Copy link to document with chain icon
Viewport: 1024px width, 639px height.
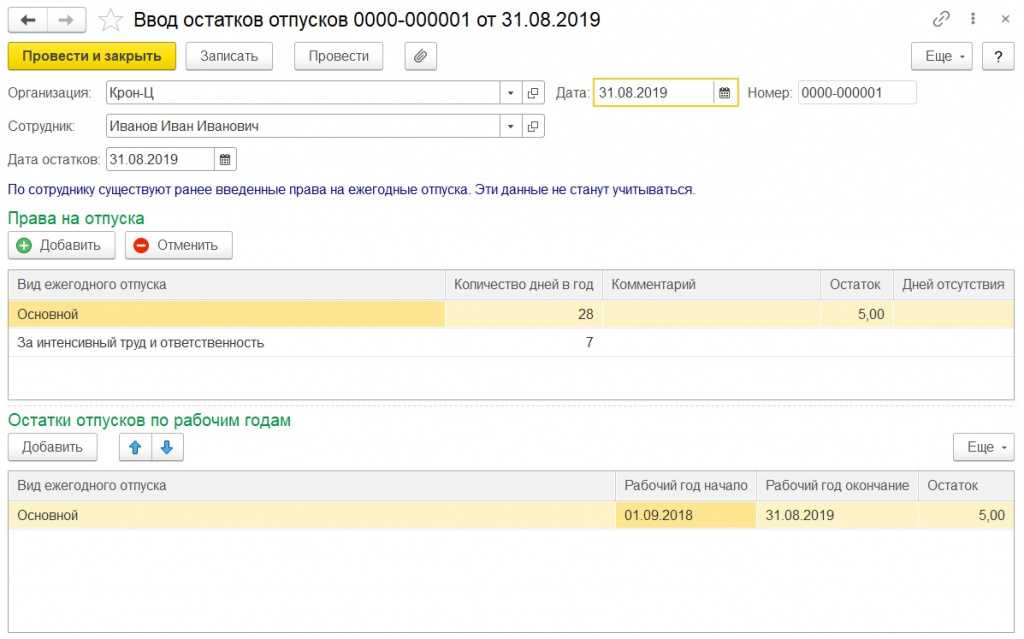tap(940, 19)
